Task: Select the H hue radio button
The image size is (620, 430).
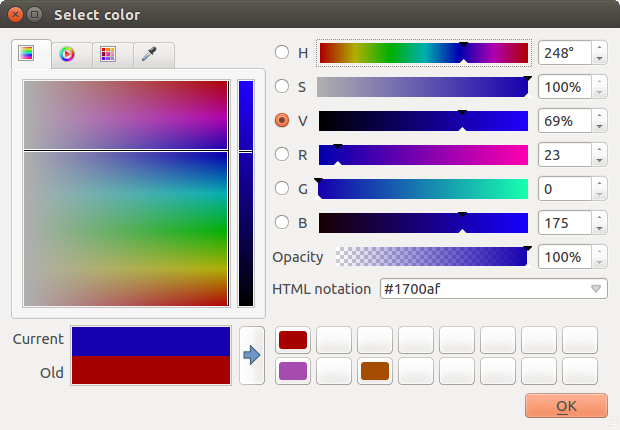Action: (282, 53)
